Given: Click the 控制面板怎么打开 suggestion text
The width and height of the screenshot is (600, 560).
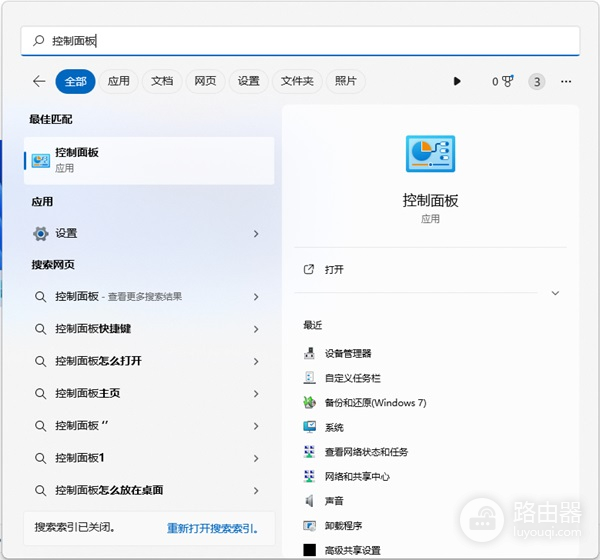Looking at the screenshot, I should coord(98,361).
